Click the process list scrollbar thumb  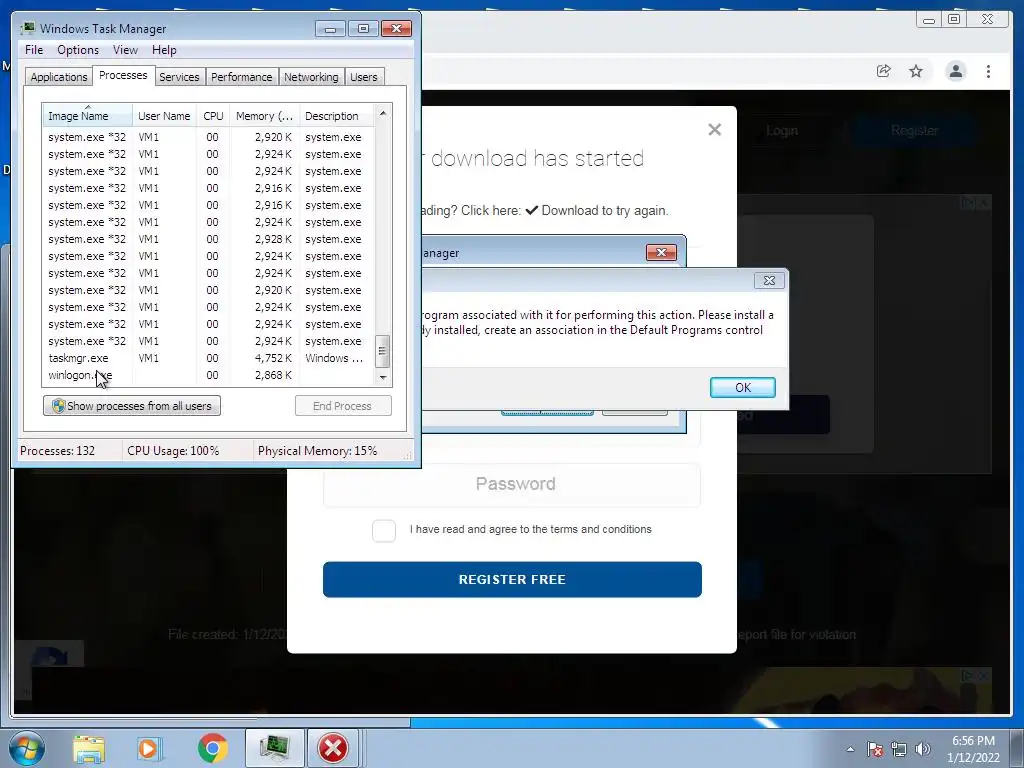[383, 351]
